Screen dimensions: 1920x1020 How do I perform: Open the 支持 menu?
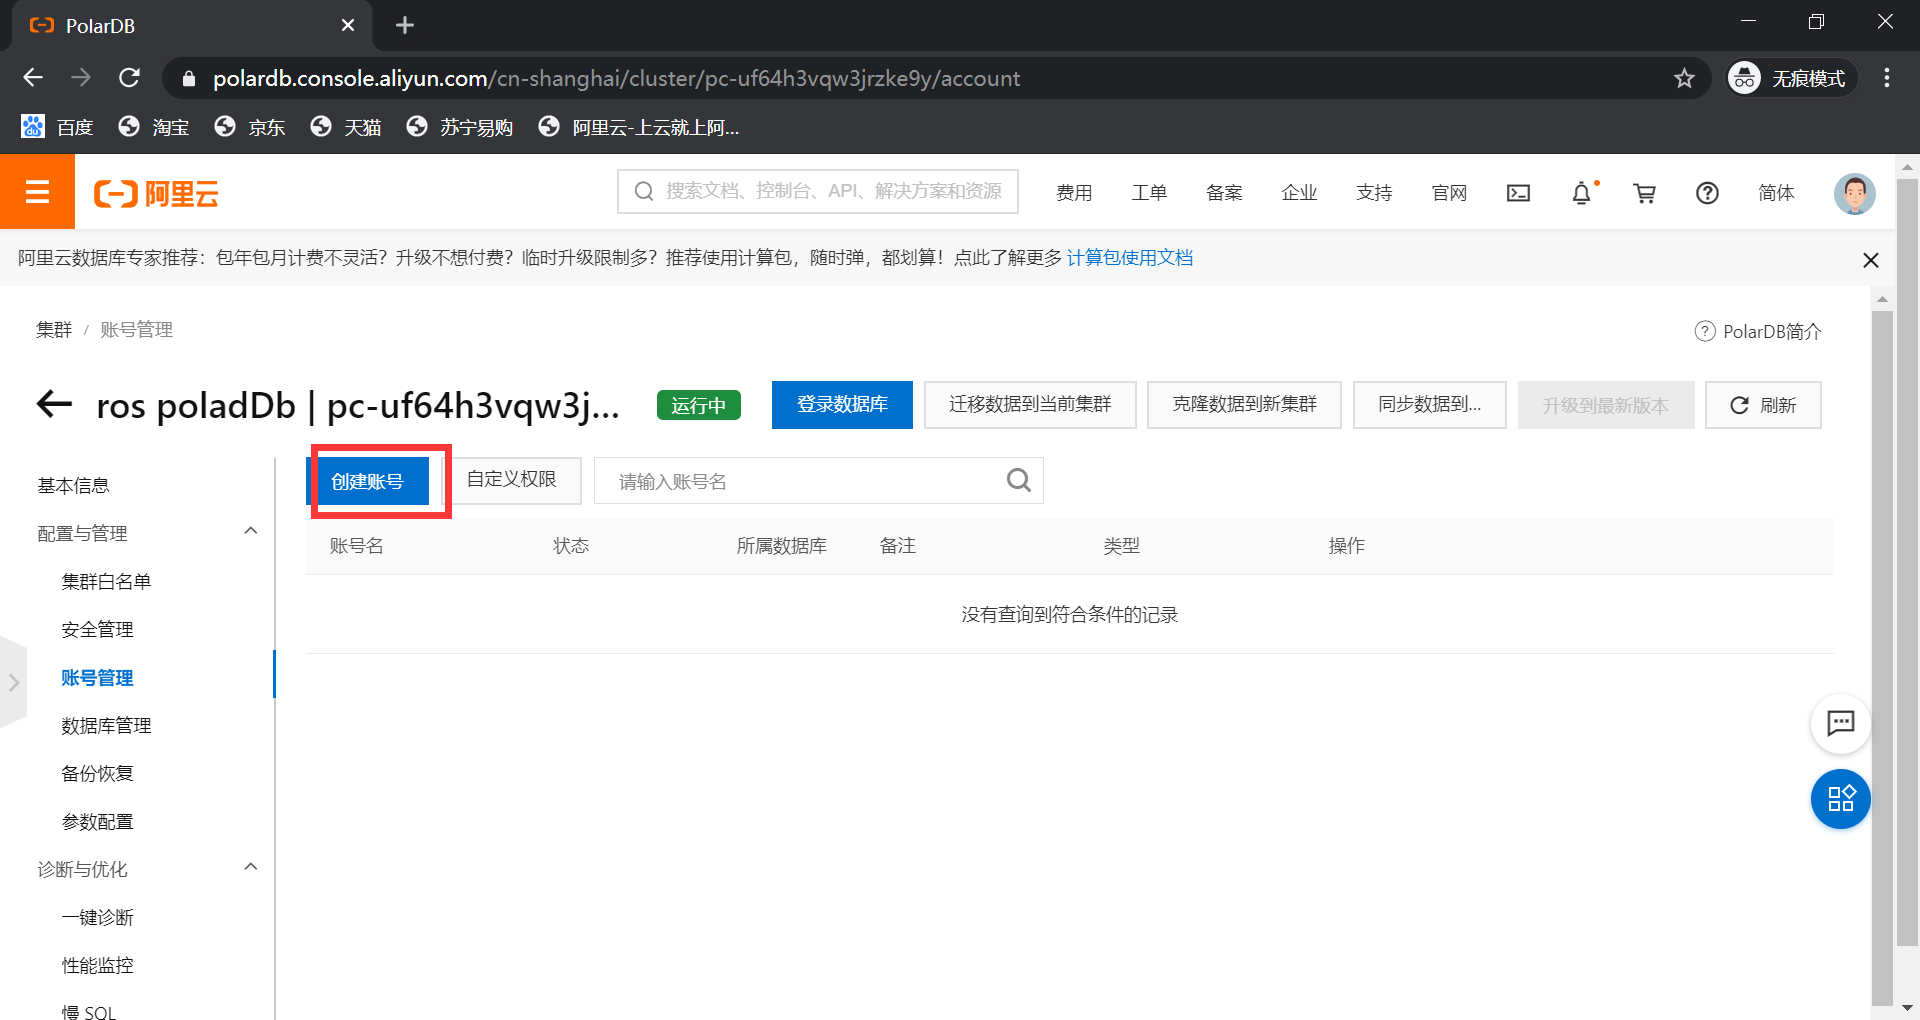pyautogui.click(x=1374, y=193)
